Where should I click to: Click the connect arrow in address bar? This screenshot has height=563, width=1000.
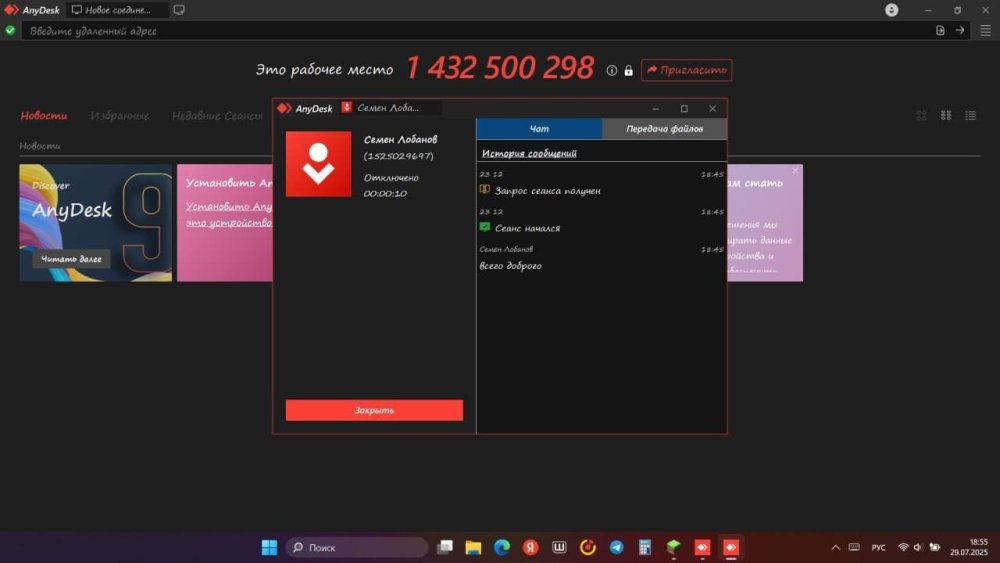(960, 30)
